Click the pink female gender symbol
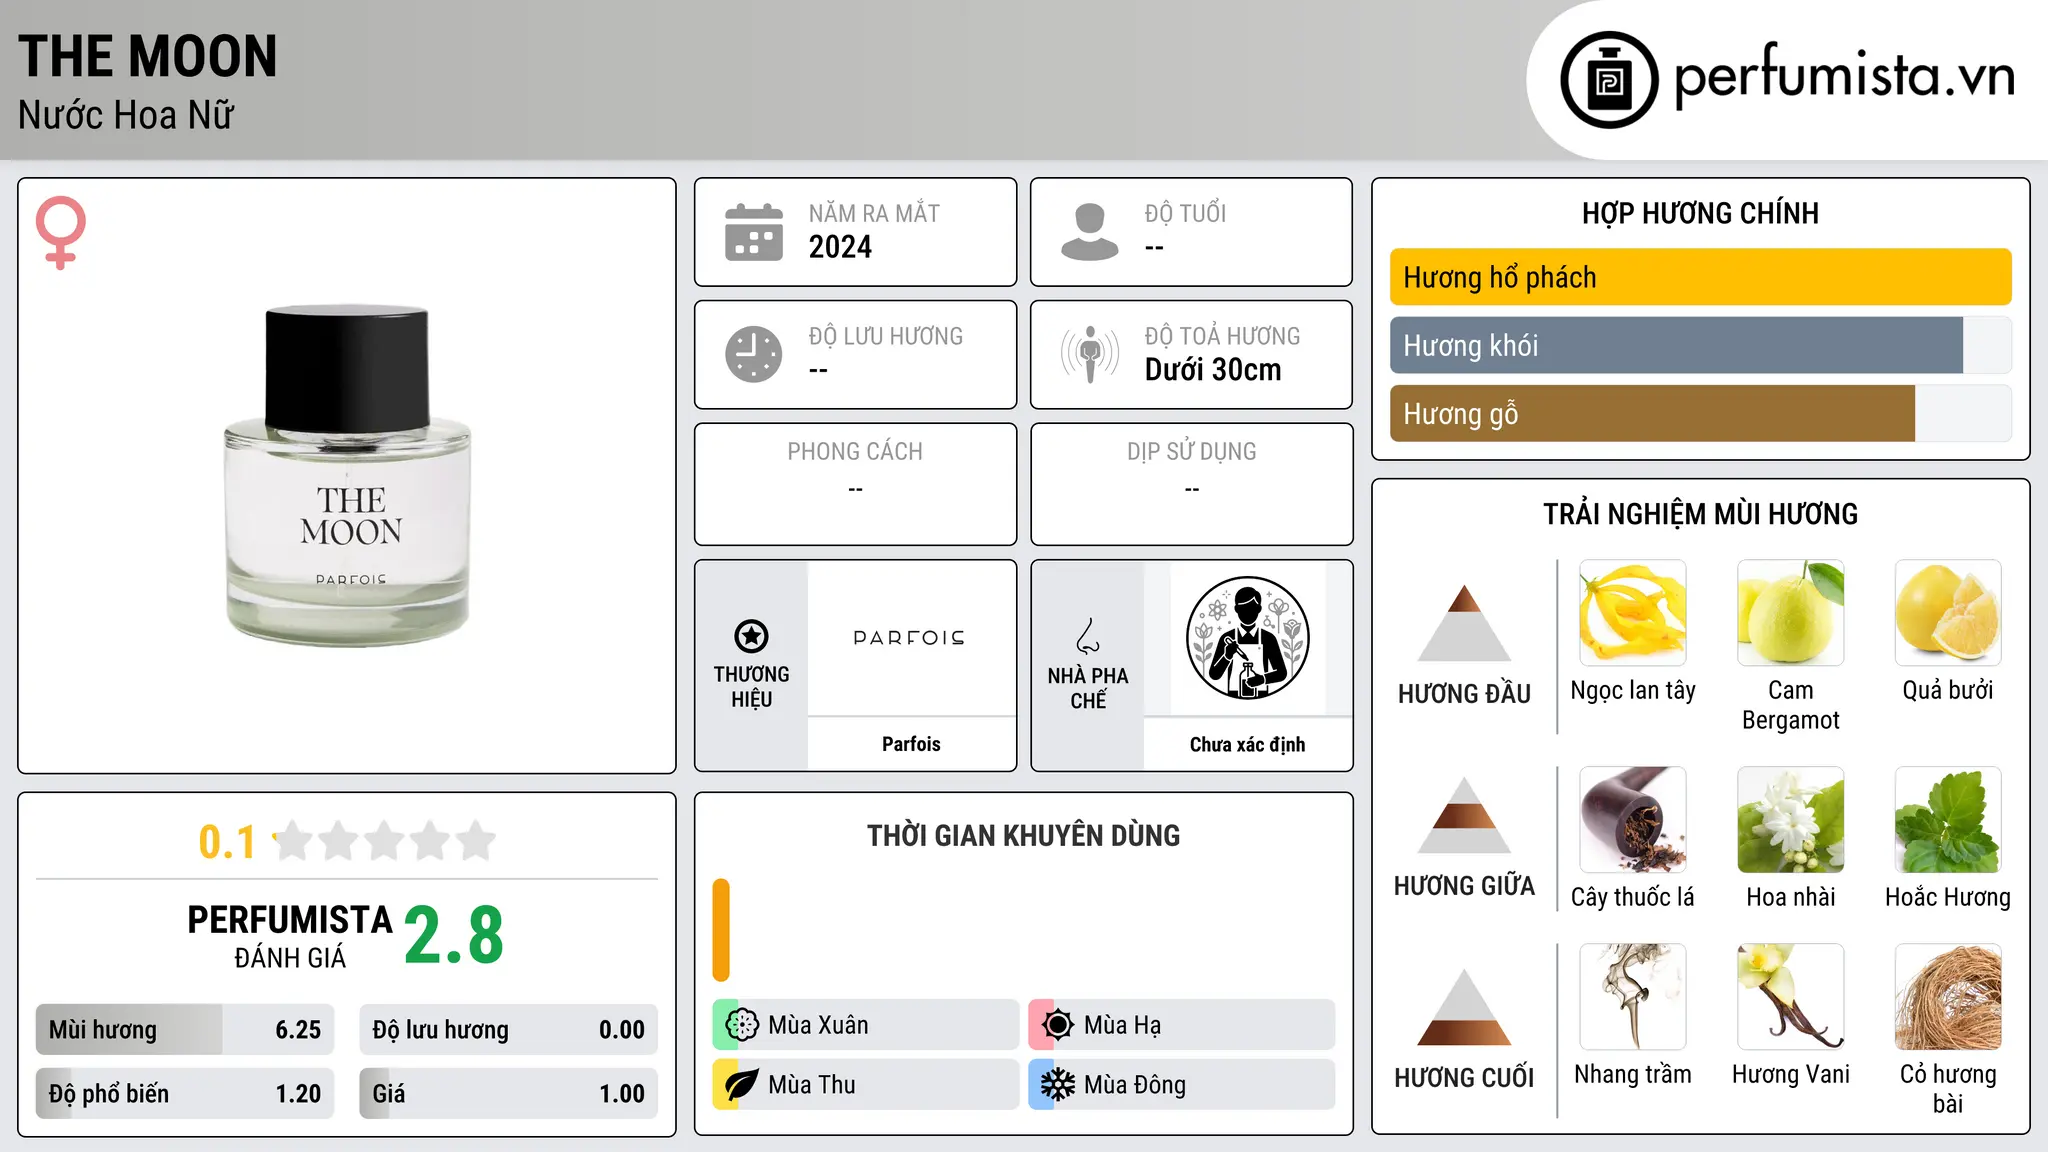Viewport: 2048px width, 1152px height. [x=61, y=233]
